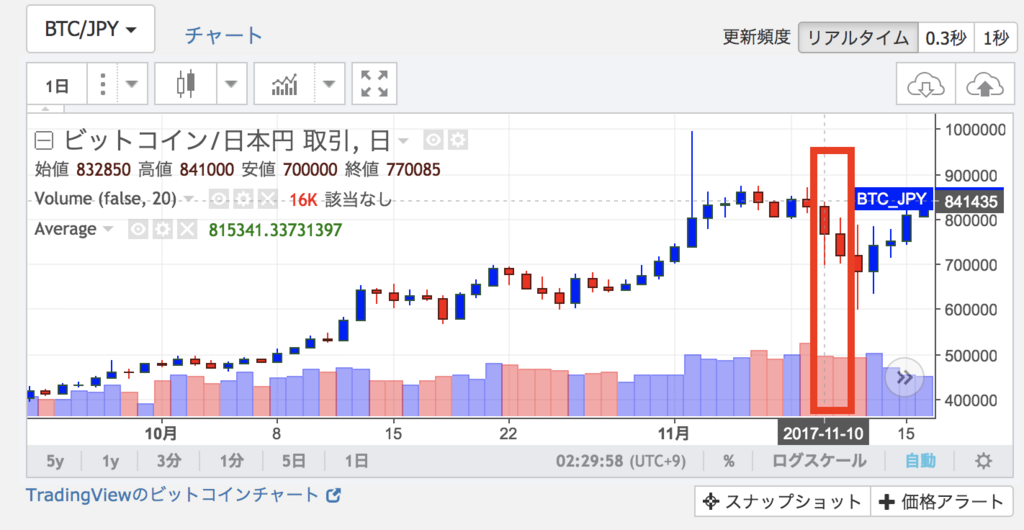This screenshot has width=1024, height=530.
Task: Toggle visibility of main series
Action: click(434, 140)
